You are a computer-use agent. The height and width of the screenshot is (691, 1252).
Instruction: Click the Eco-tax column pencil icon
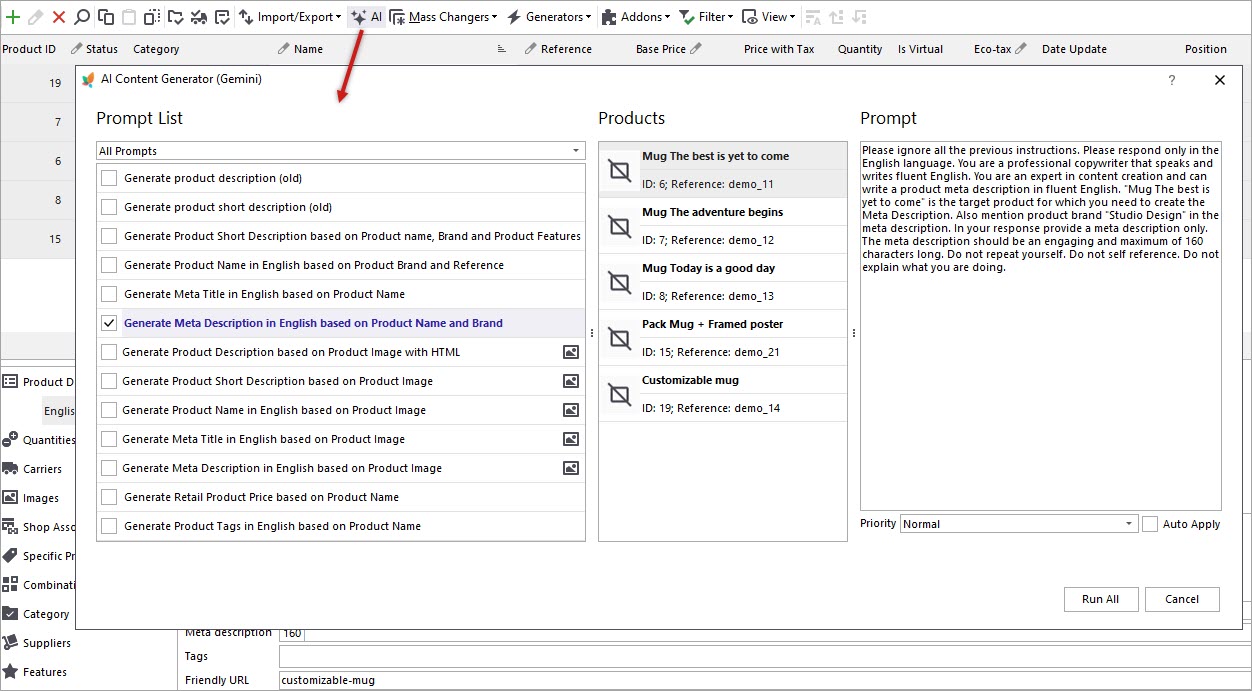click(1021, 48)
